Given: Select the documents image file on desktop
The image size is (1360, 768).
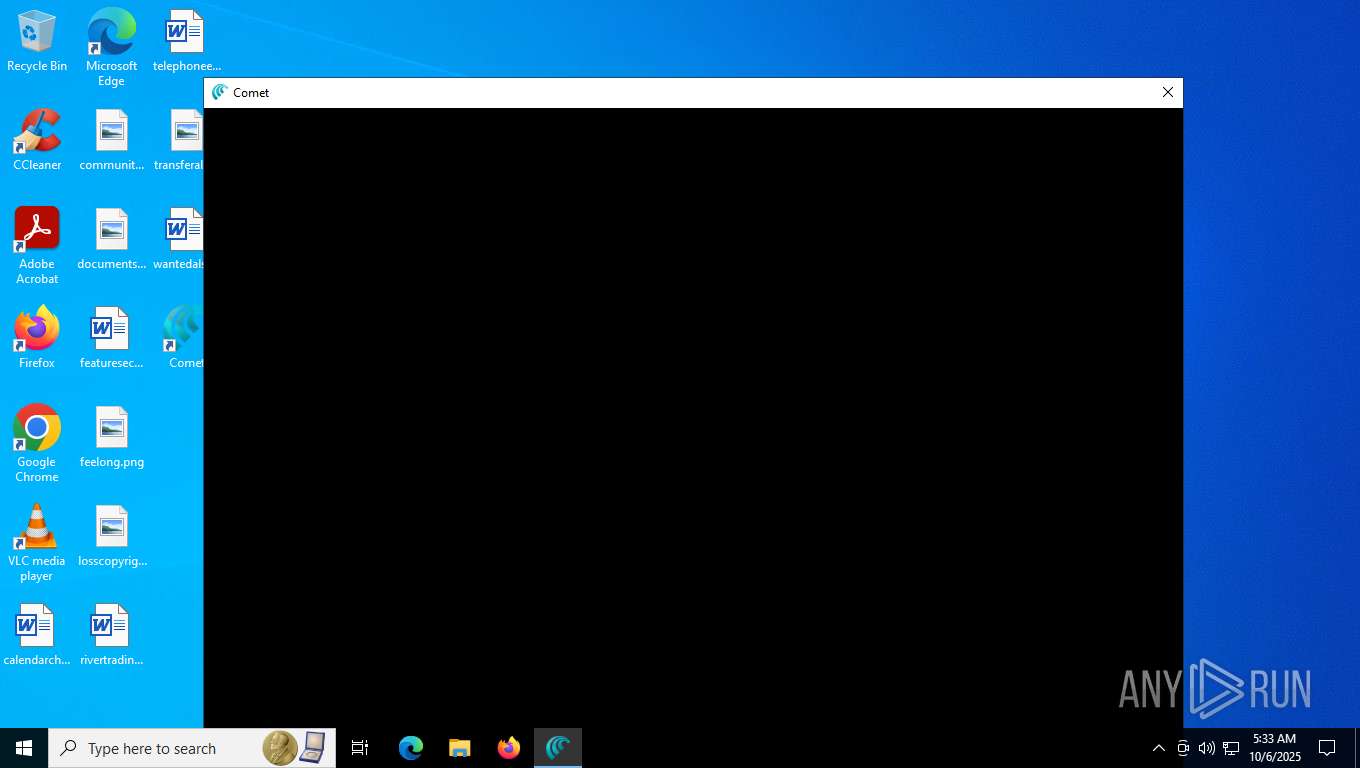Looking at the screenshot, I should pos(111,239).
